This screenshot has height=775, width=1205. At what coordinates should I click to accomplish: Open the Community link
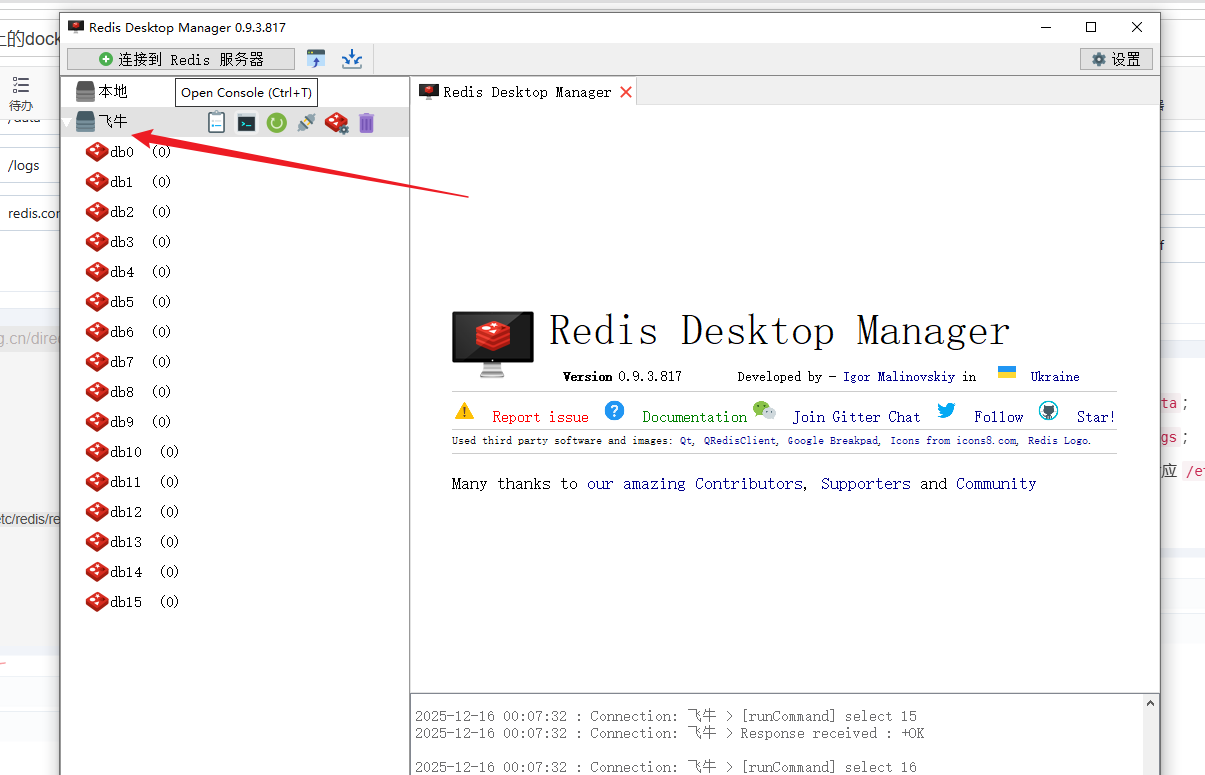996,484
